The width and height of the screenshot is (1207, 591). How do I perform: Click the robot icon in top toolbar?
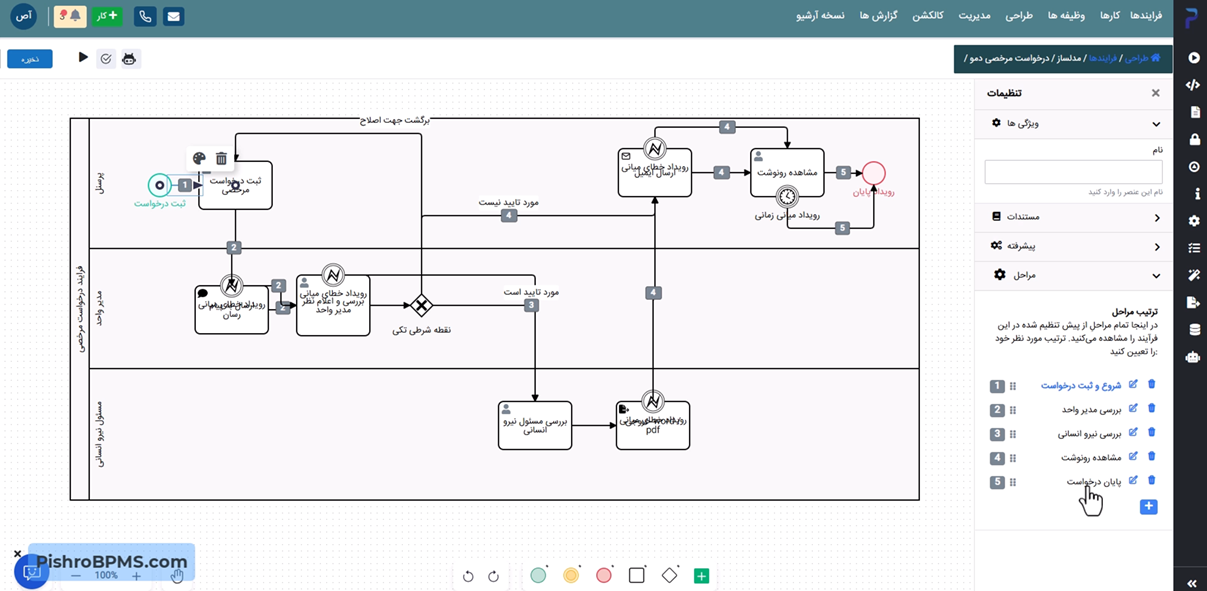pyautogui.click(x=129, y=59)
